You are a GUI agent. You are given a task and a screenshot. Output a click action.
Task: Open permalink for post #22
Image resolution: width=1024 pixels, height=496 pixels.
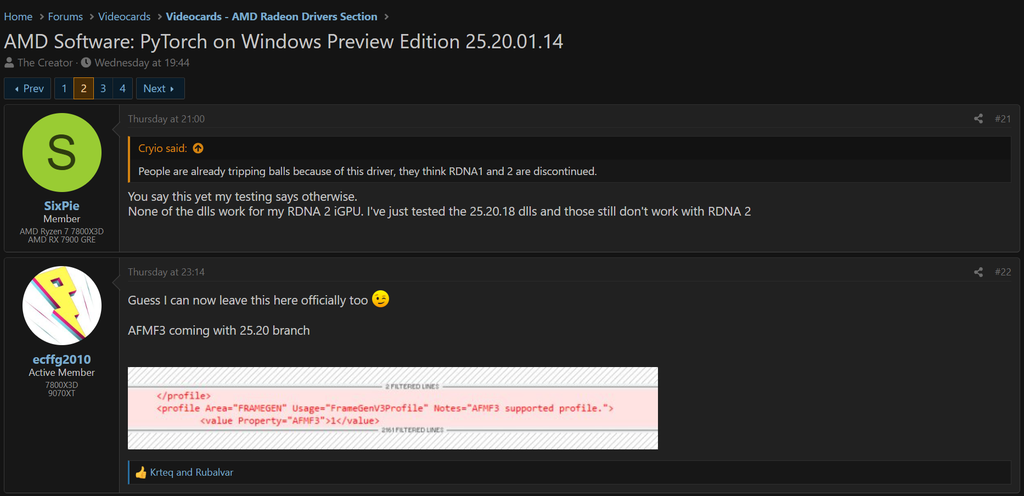coord(1002,271)
